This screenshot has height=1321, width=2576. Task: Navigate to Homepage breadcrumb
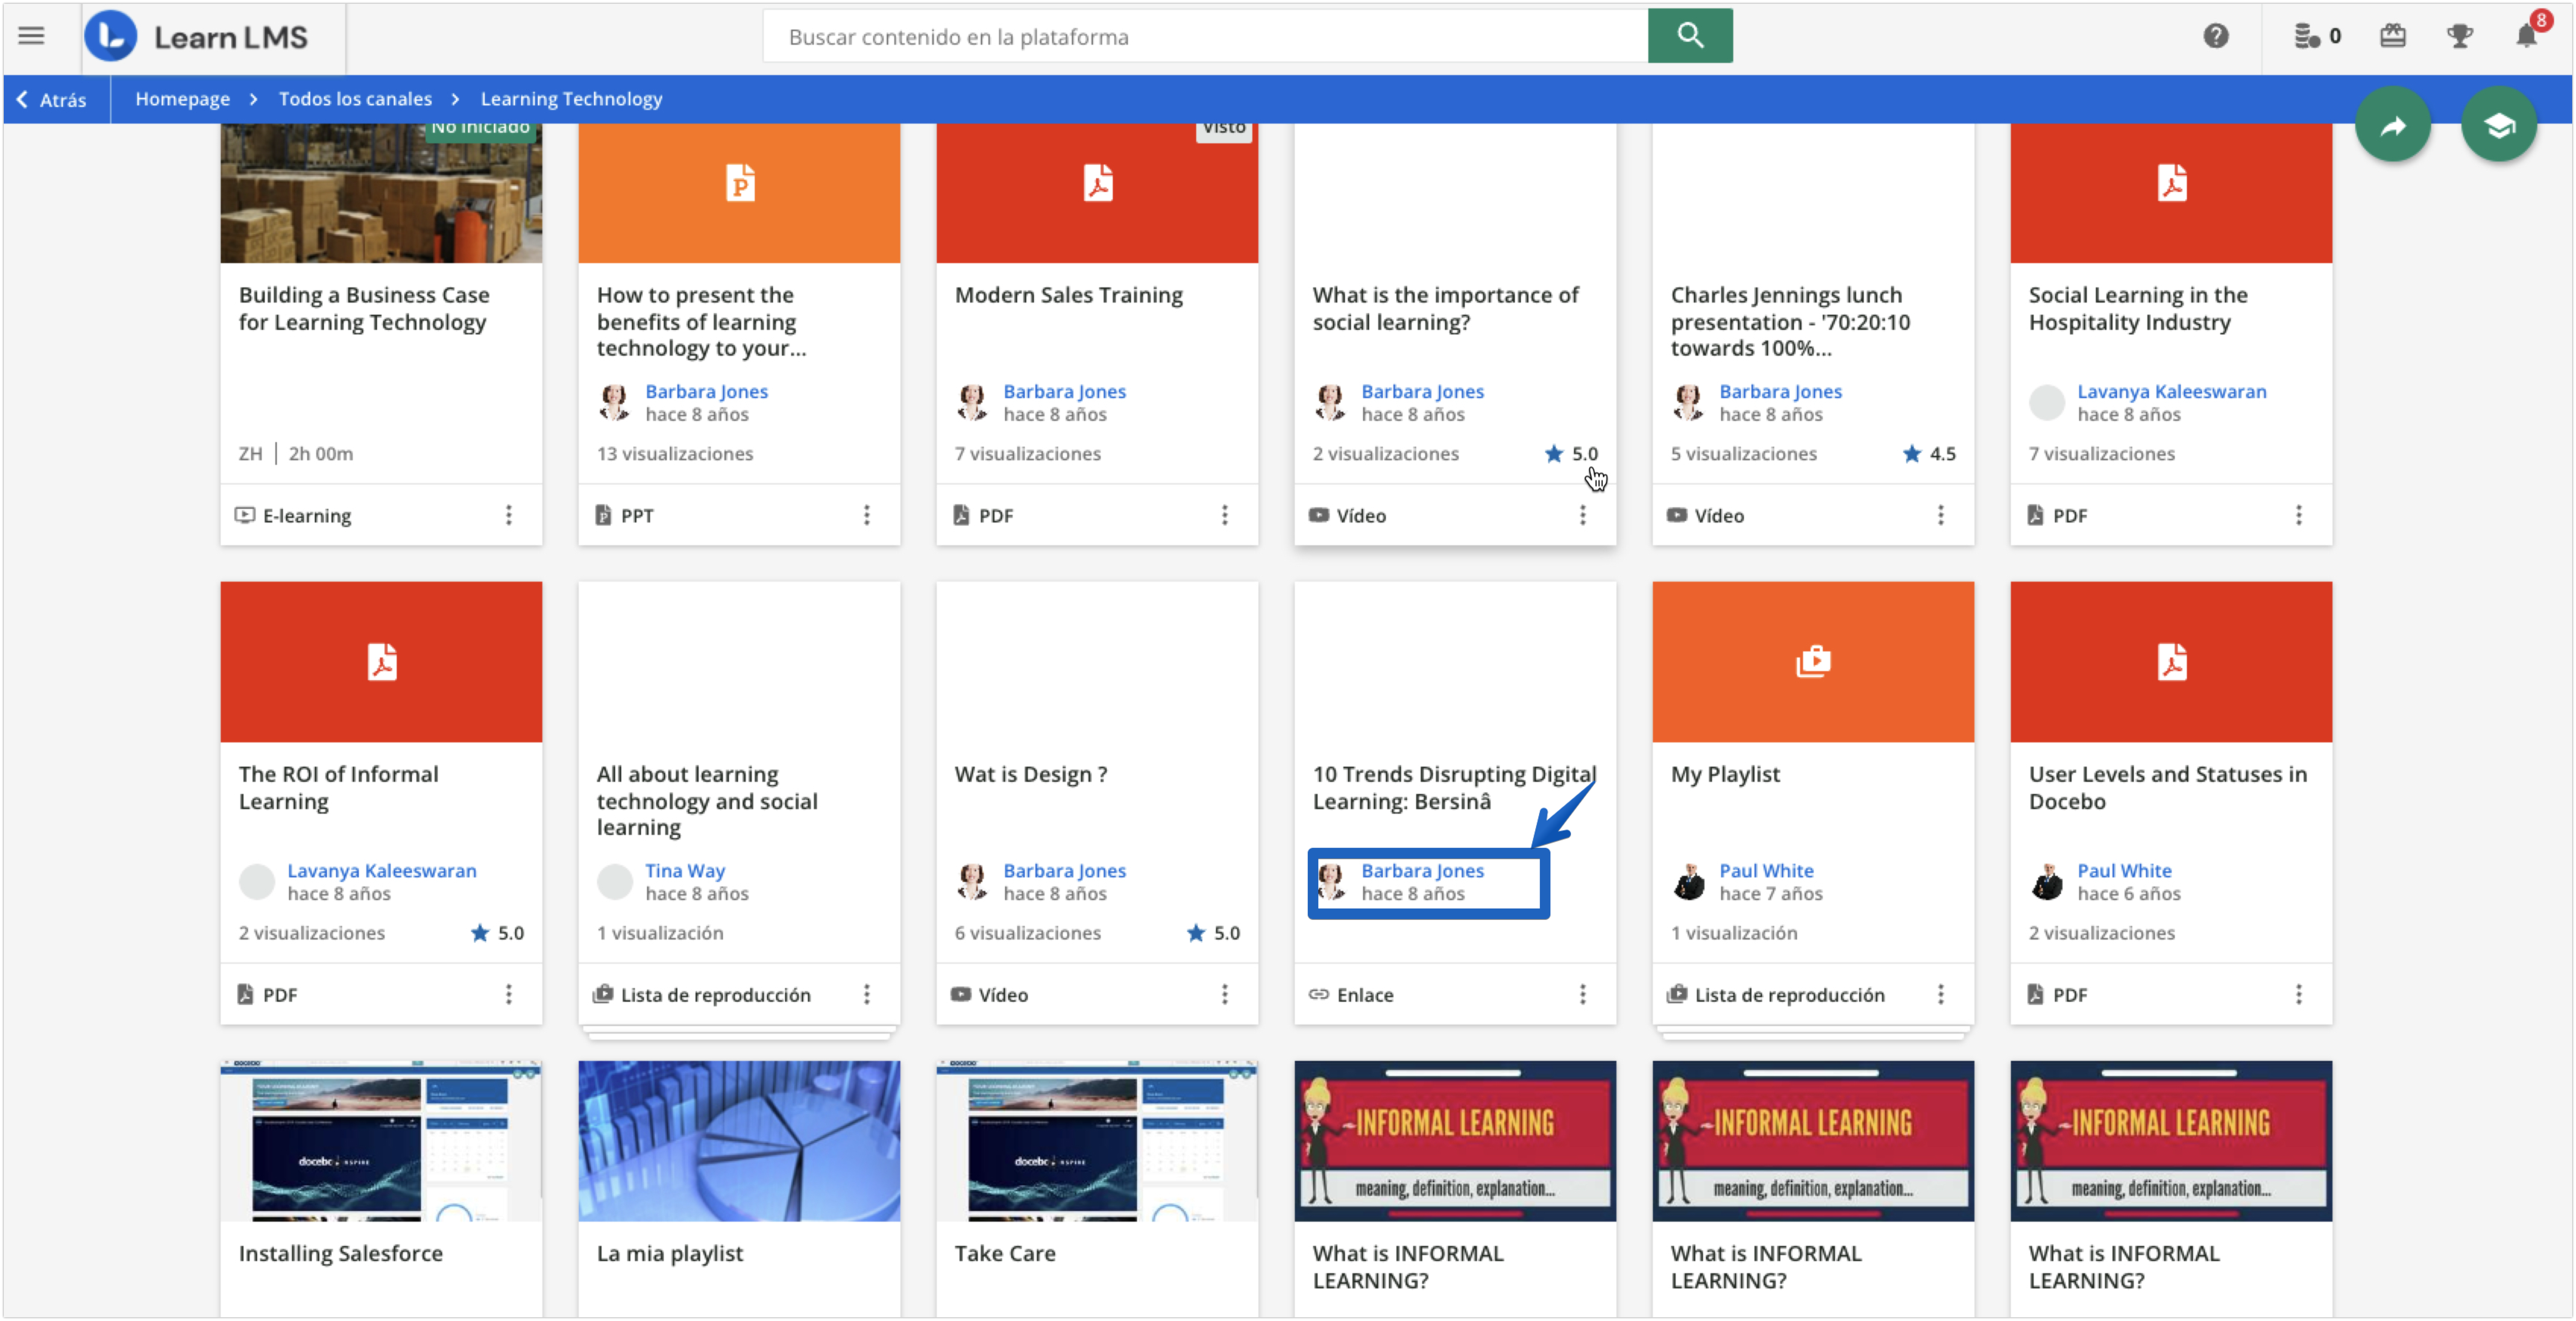tap(183, 99)
